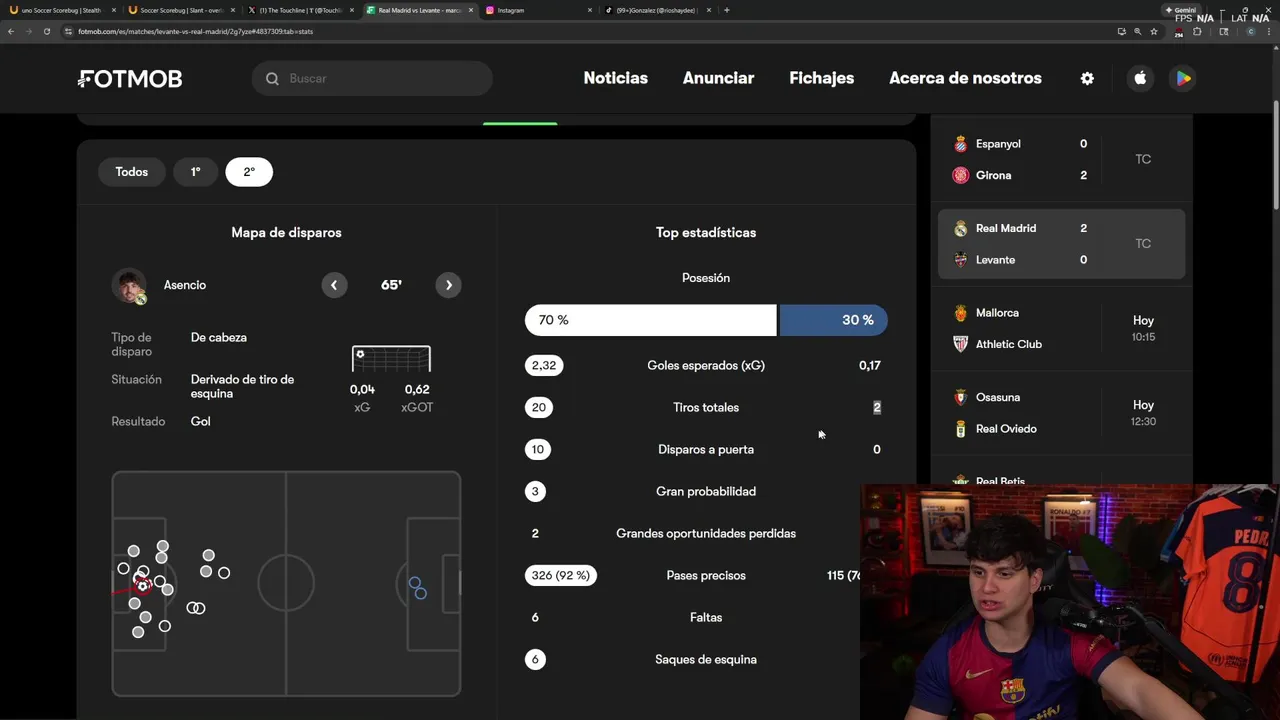Click the search magnifier icon

coord(272,79)
